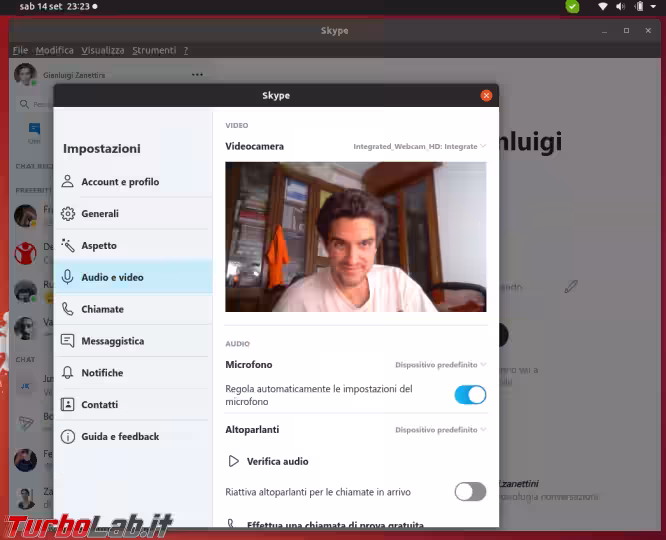Click the info icon beside Guida e feedback
The image size is (666, 540).
pyautogui.click(x=68, y=437)
